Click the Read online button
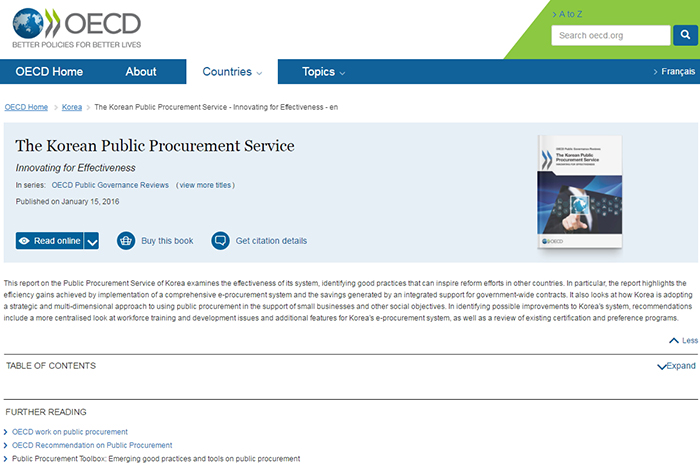 tap(50, 241)
